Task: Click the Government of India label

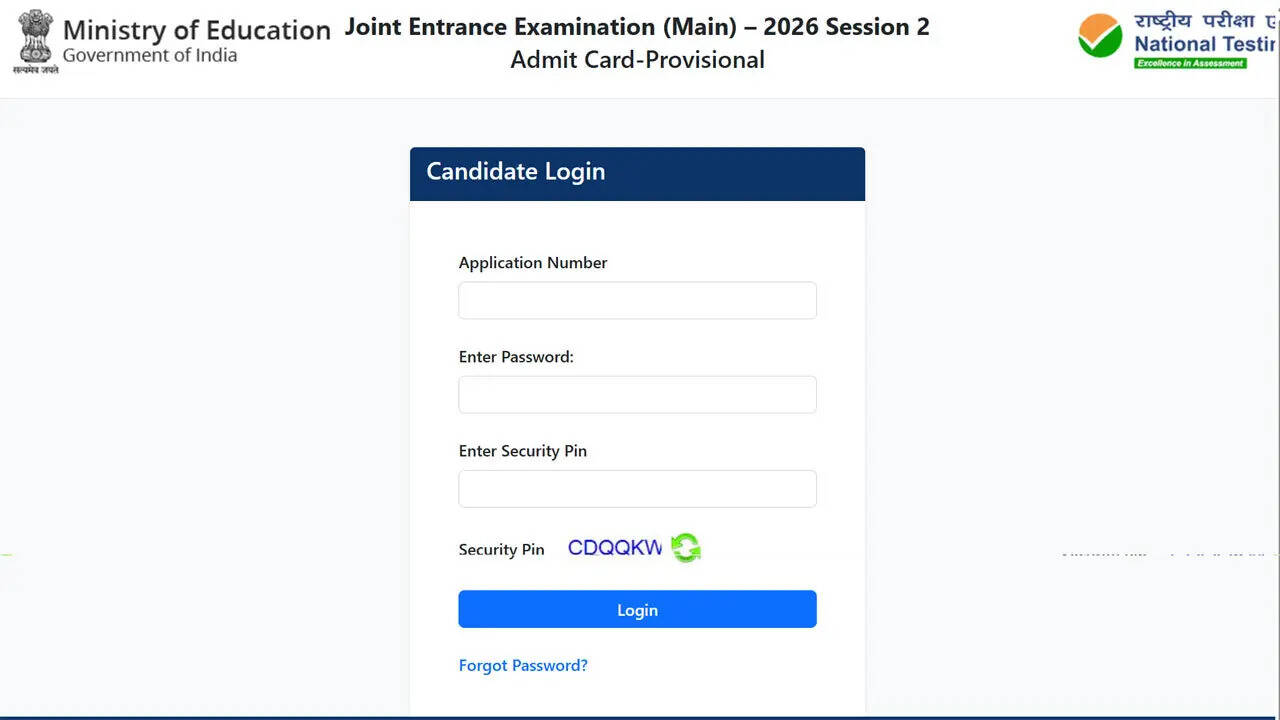Action: coord(150,56)
